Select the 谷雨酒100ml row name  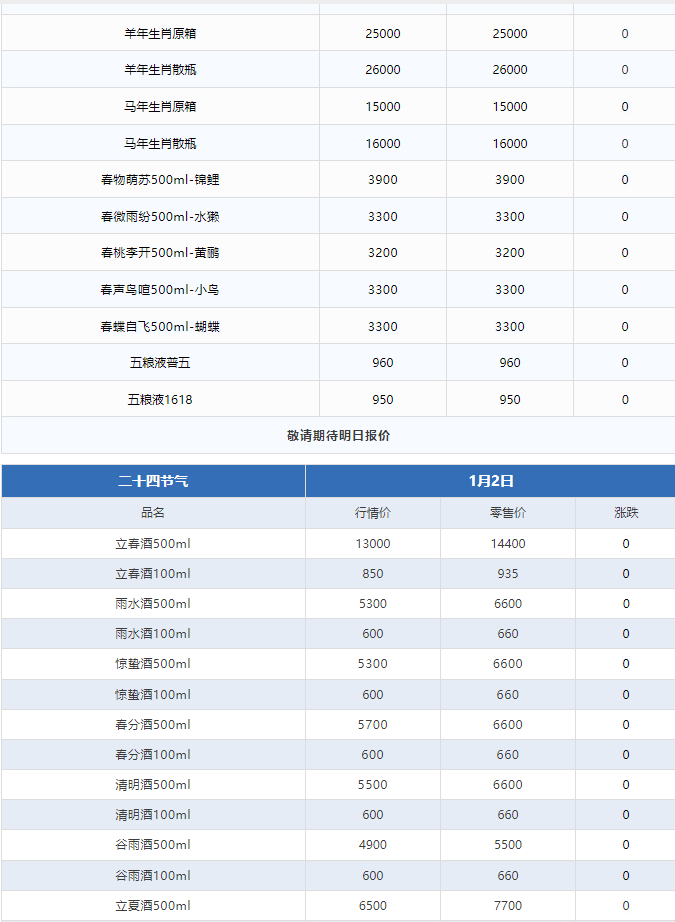coord(153,876)
